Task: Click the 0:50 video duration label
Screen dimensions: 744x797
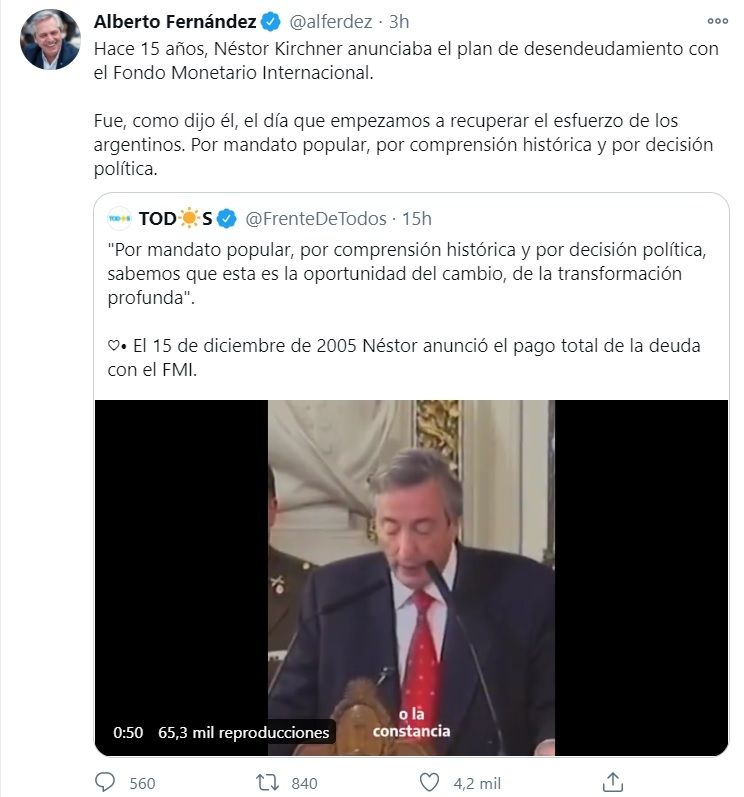Action: (128, 732)
